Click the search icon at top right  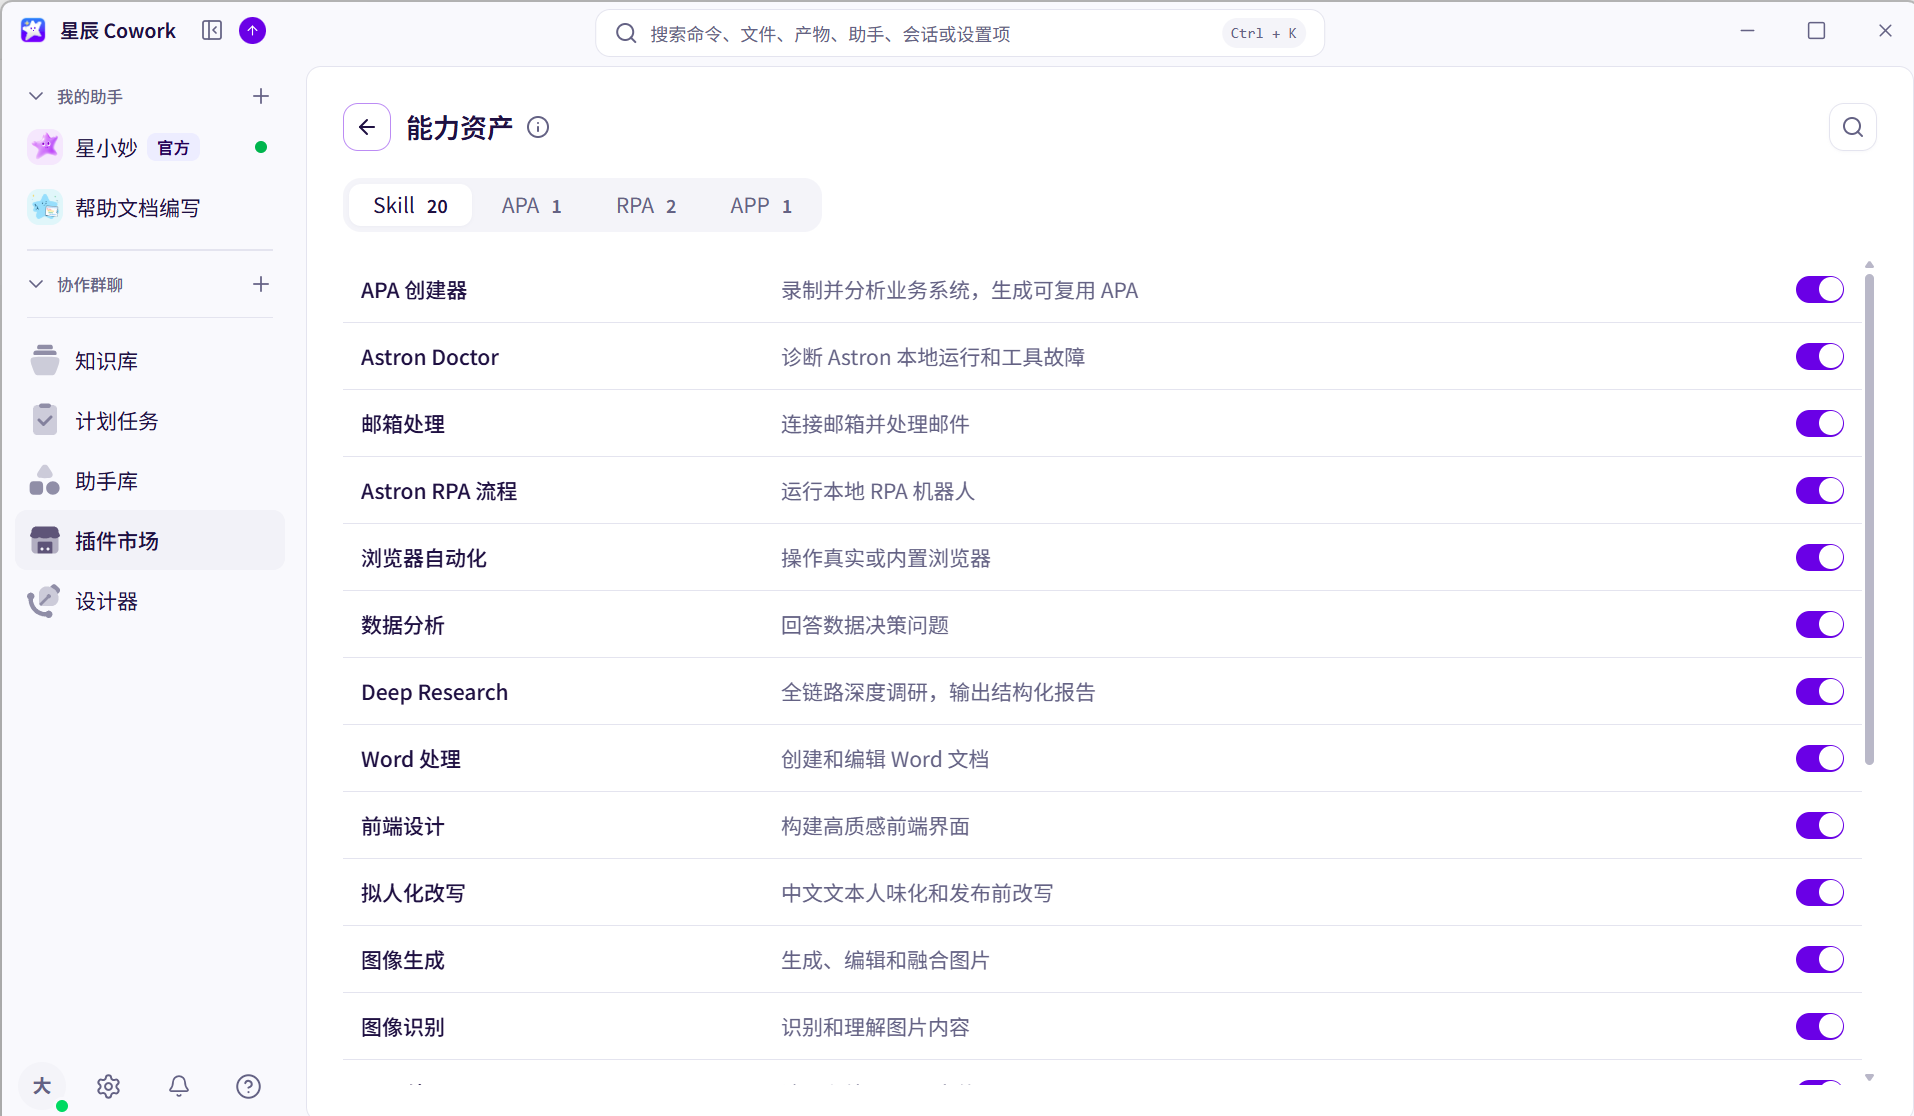[1853, 127]
